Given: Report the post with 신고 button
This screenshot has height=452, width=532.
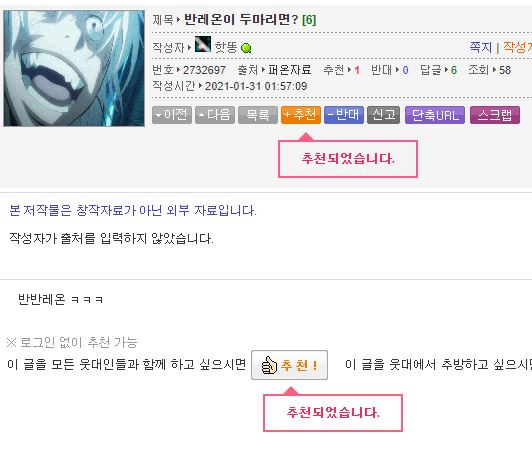Looking at the screenshot, I should pyautogui.click(x=383, y=115).
